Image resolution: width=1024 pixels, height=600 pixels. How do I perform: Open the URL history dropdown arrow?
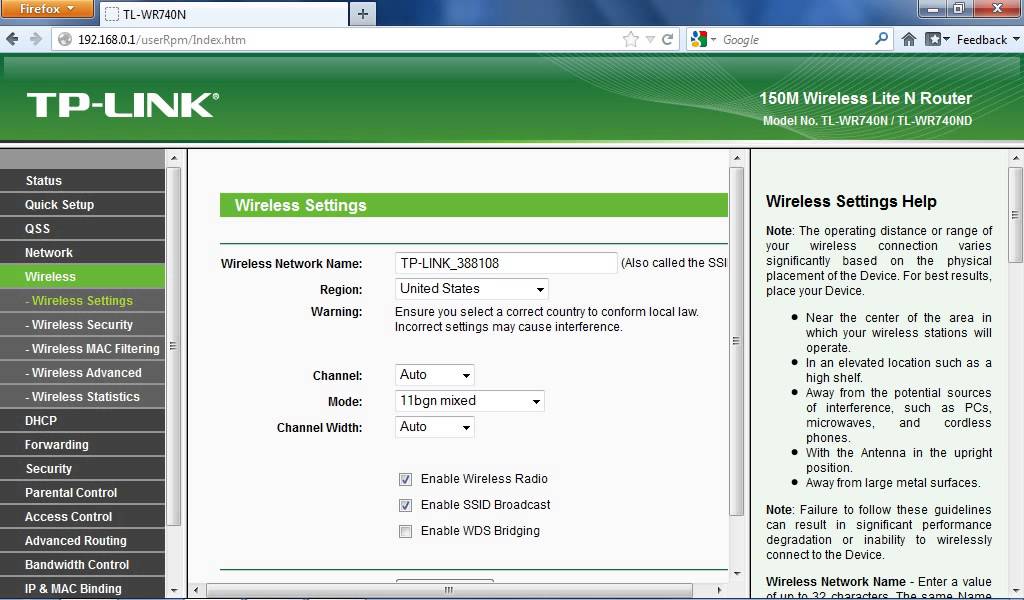pyautogui.click(x=650, y=39)
